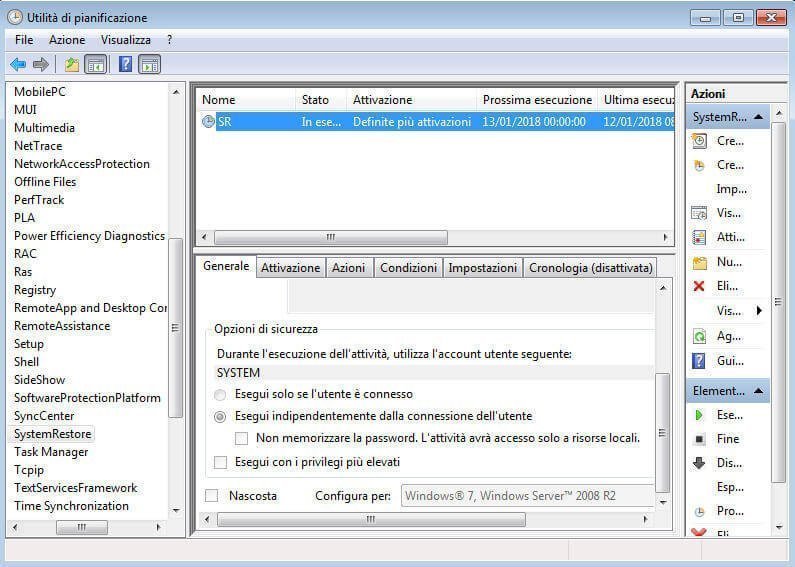Select the Generale tab

click(226, 266)
